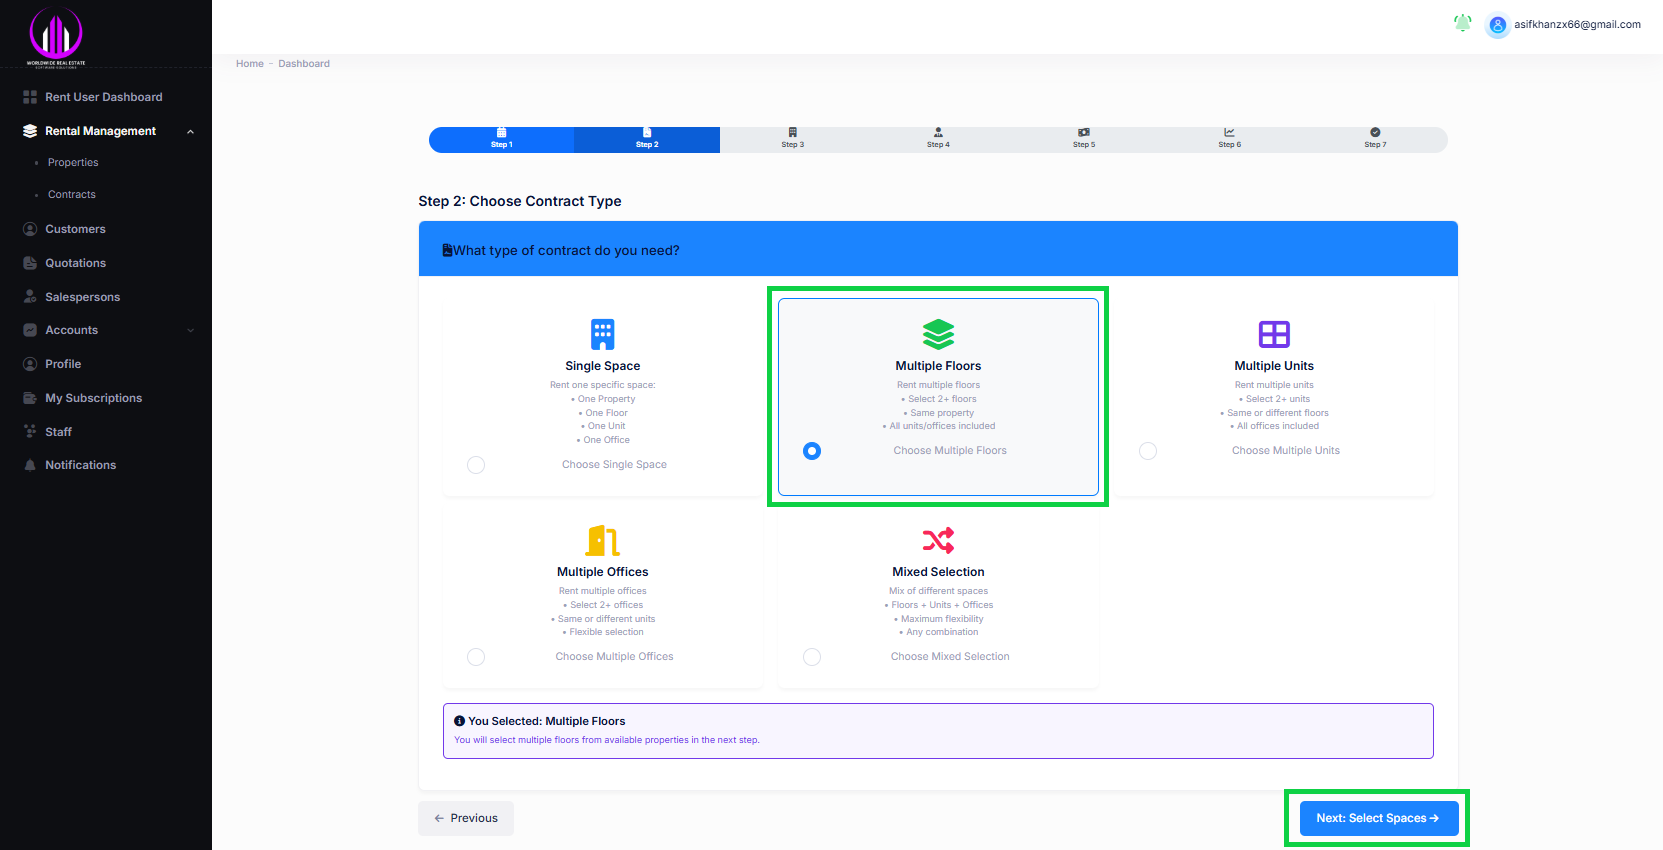Click the green Multiple Floors layers icon
The image size is (1663, 850).
[x=938, y=334]
